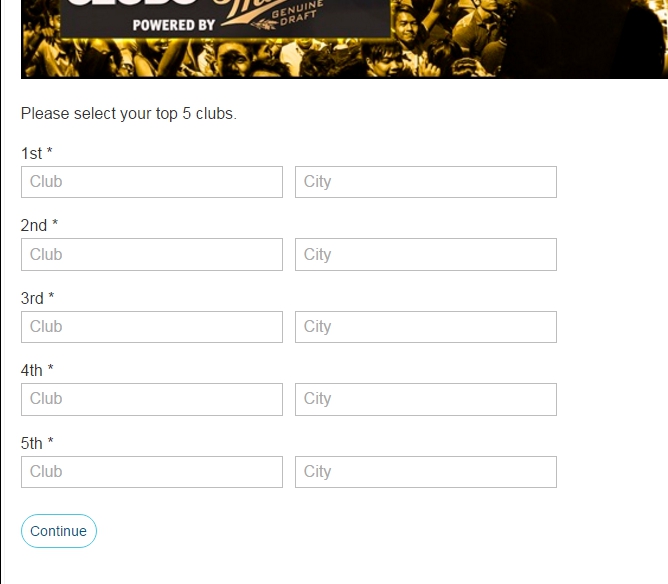
Task: Click the 1st required field label
Action: point(37,153)
